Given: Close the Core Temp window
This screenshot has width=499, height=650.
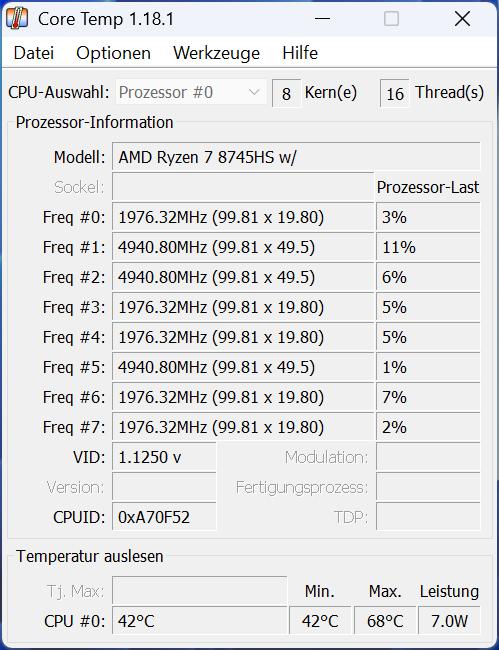Looking at the screenshot, I should pos(462,19).
